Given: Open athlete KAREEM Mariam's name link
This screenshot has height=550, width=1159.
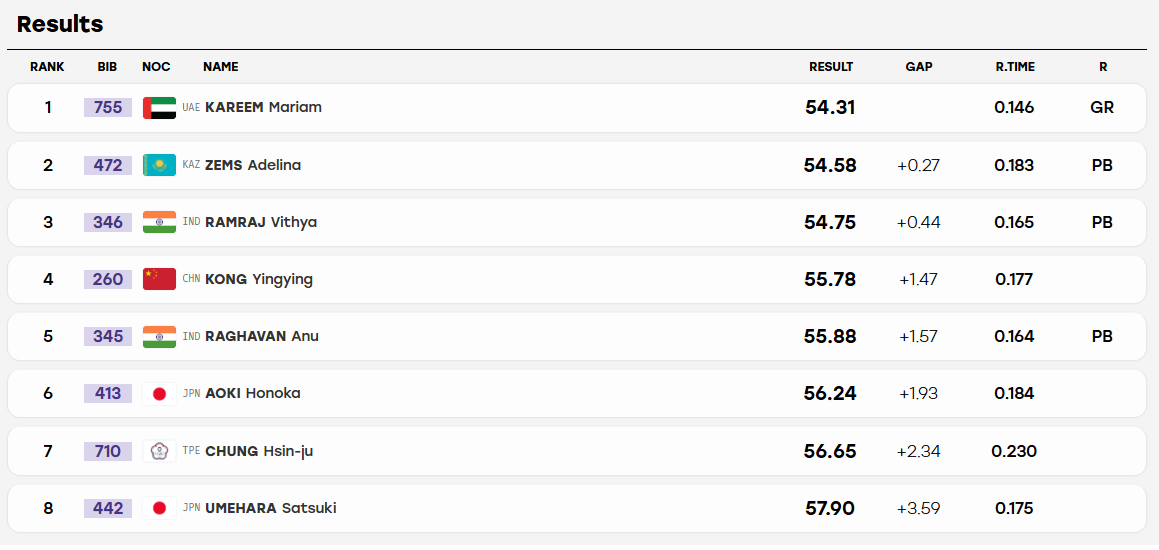Looking at the screenshot, I should coord(263,107).
